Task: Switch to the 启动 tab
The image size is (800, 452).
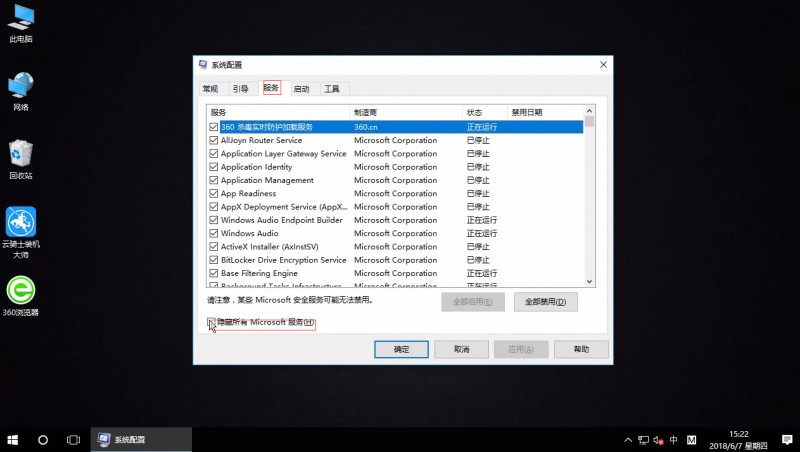Action: coord(302,89)
